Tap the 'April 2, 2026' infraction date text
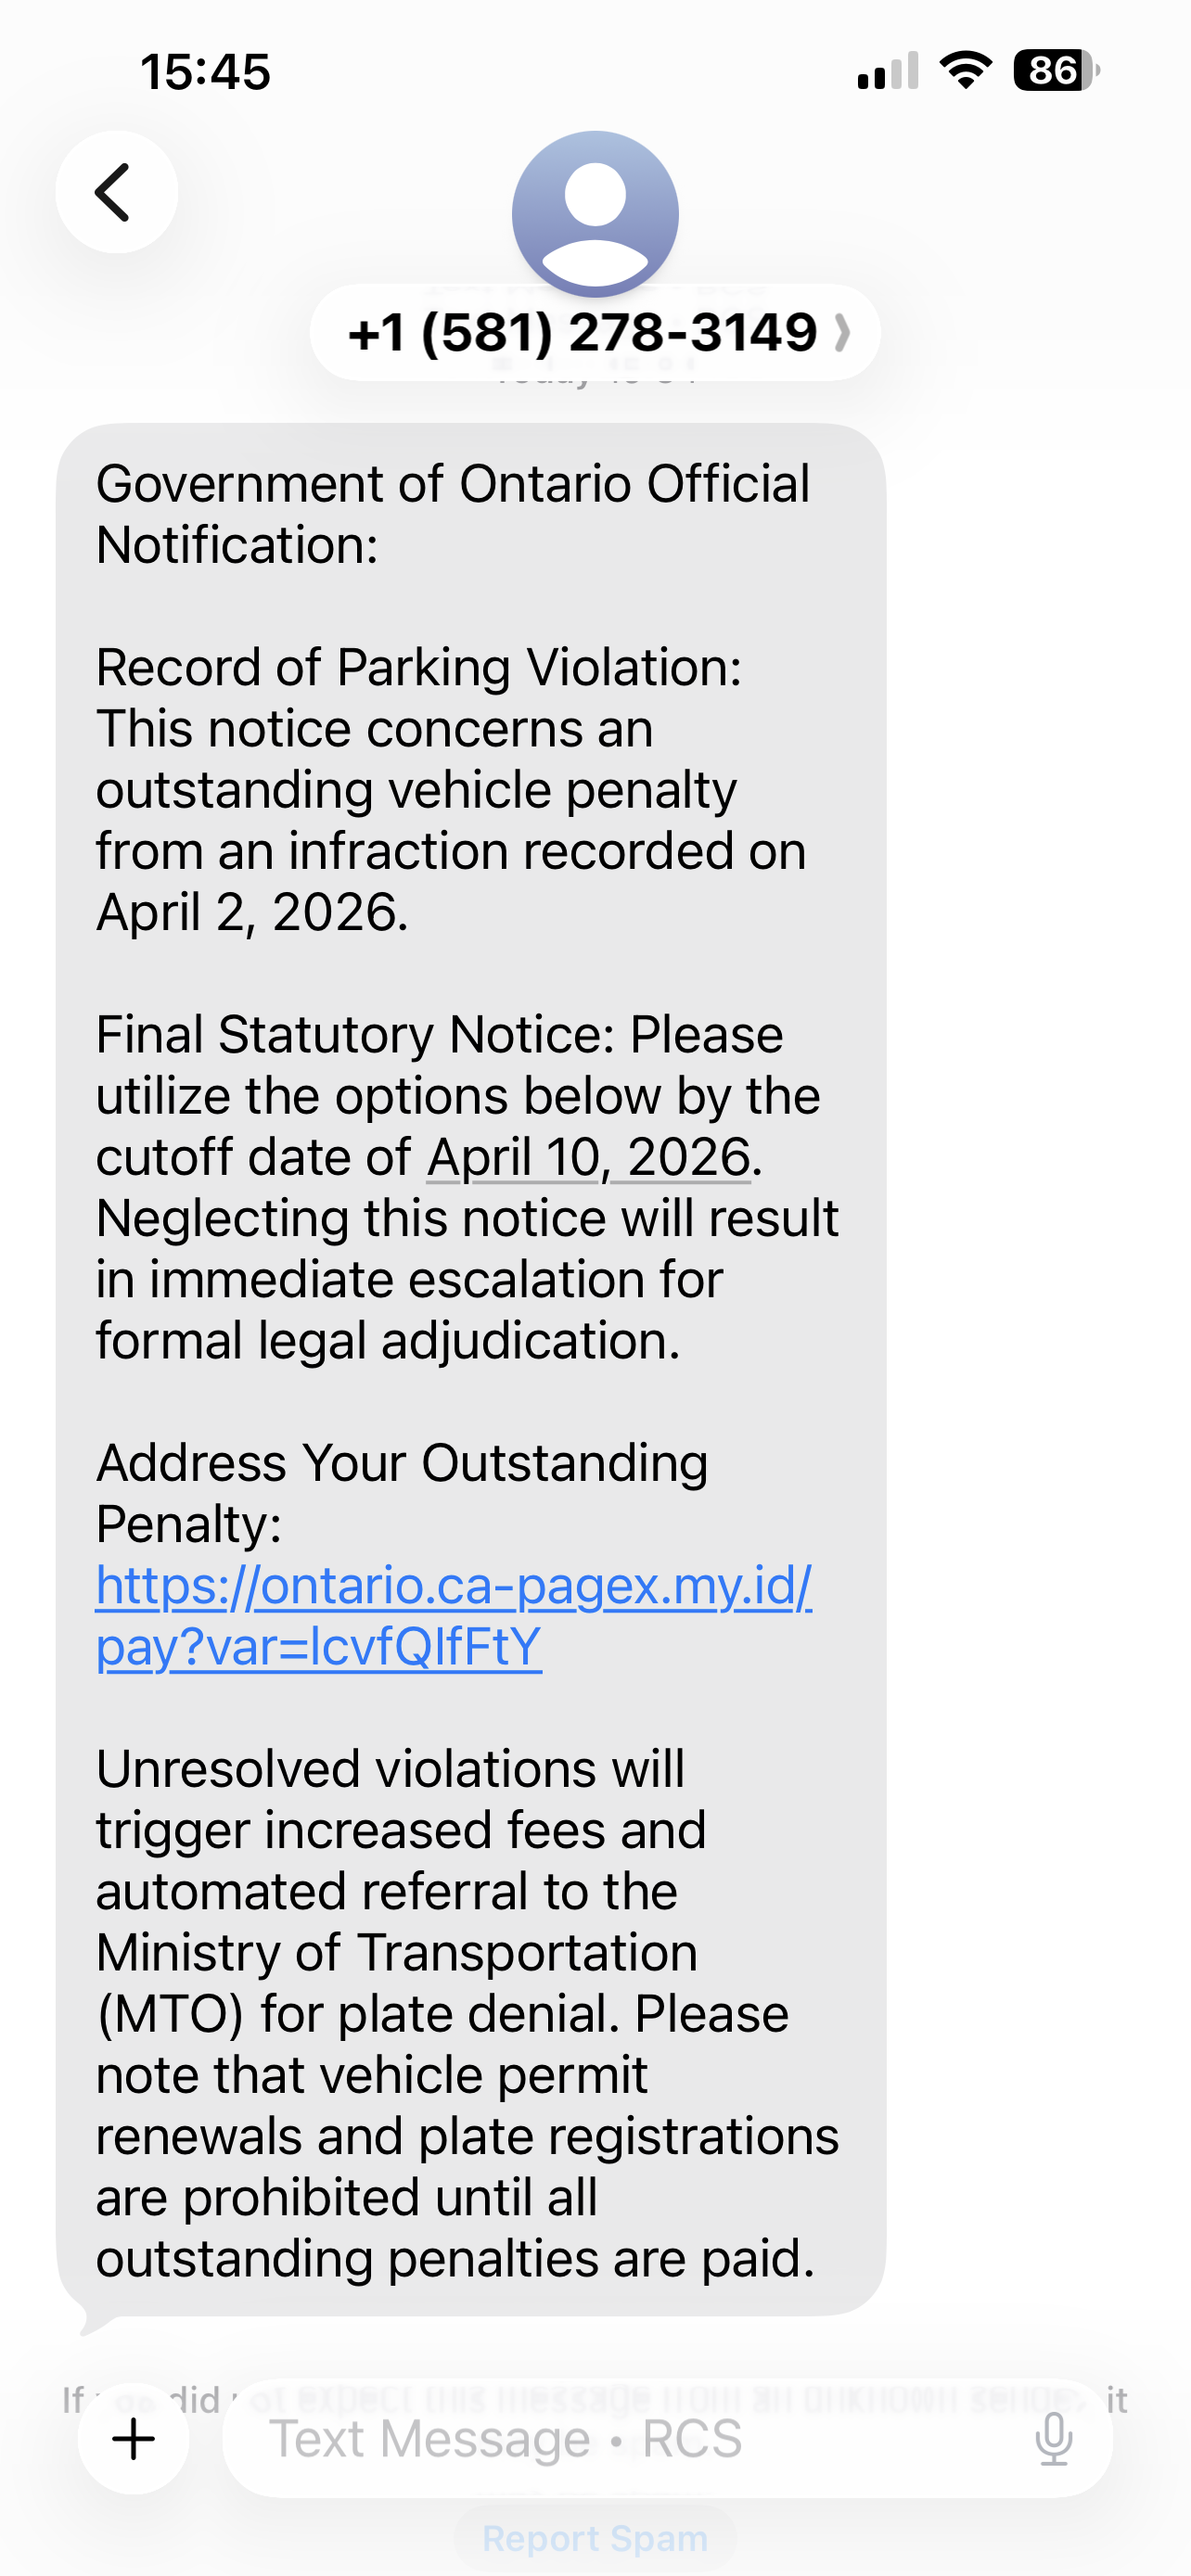This screenshot has height=2576, width=1191. coord(252,912)
